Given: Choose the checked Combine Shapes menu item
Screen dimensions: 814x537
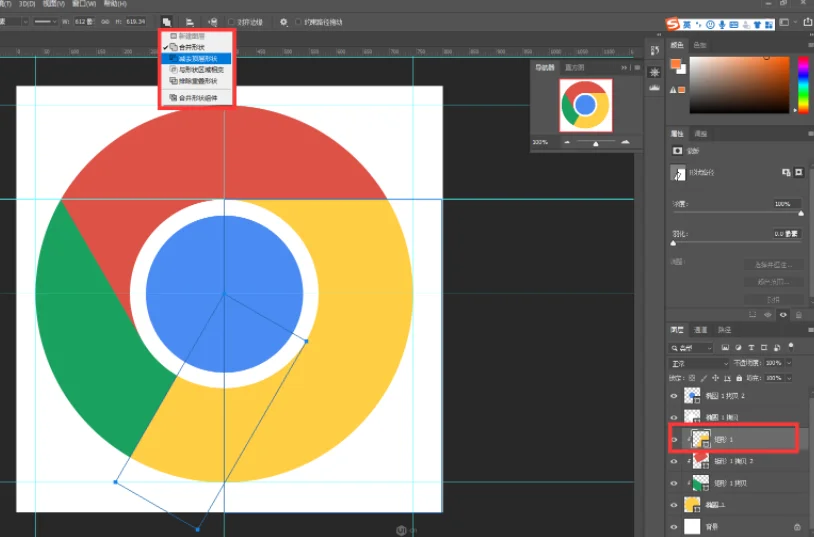Looking at the screenshot, I should coord(196,47).
